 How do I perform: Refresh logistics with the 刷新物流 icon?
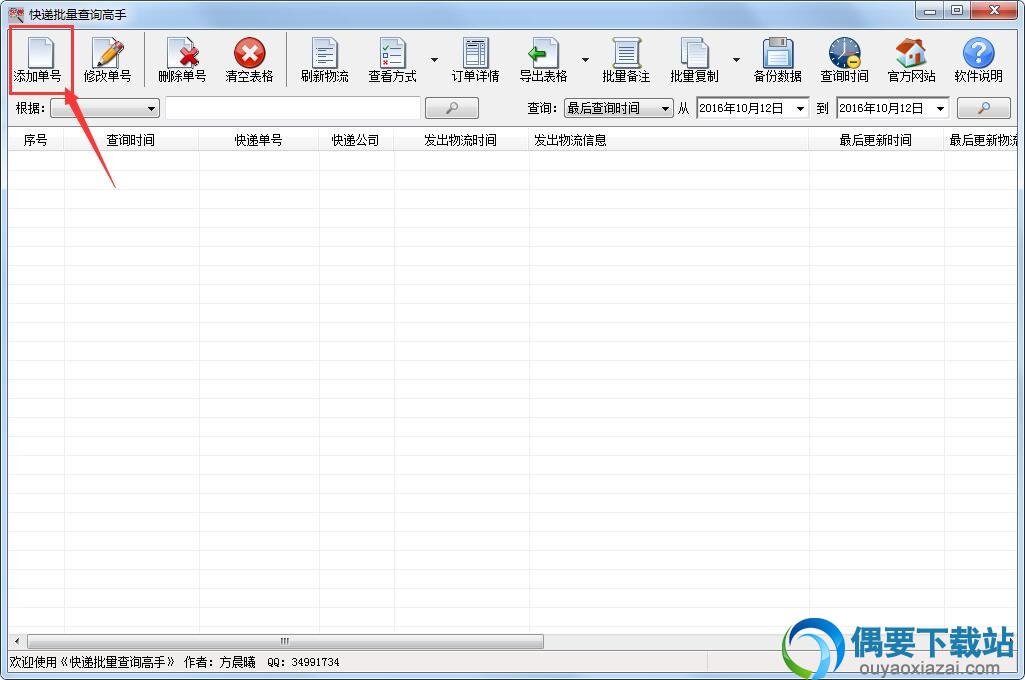[x=325, y=60]
